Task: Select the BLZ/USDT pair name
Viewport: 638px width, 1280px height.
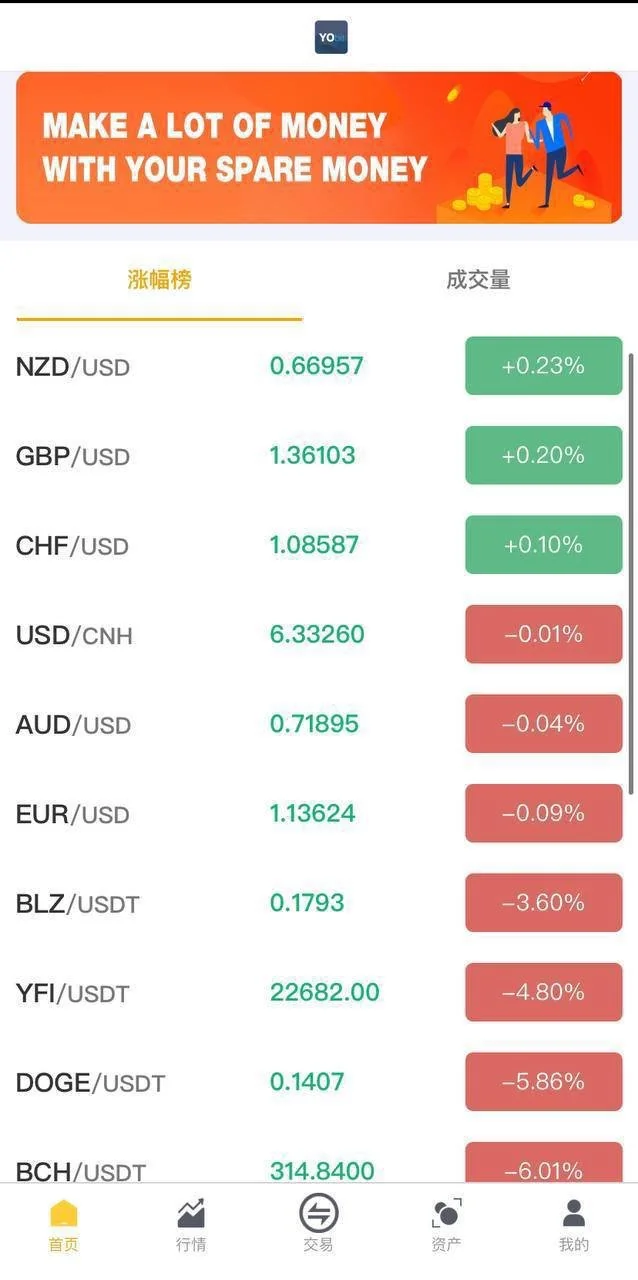Action: 77,904
